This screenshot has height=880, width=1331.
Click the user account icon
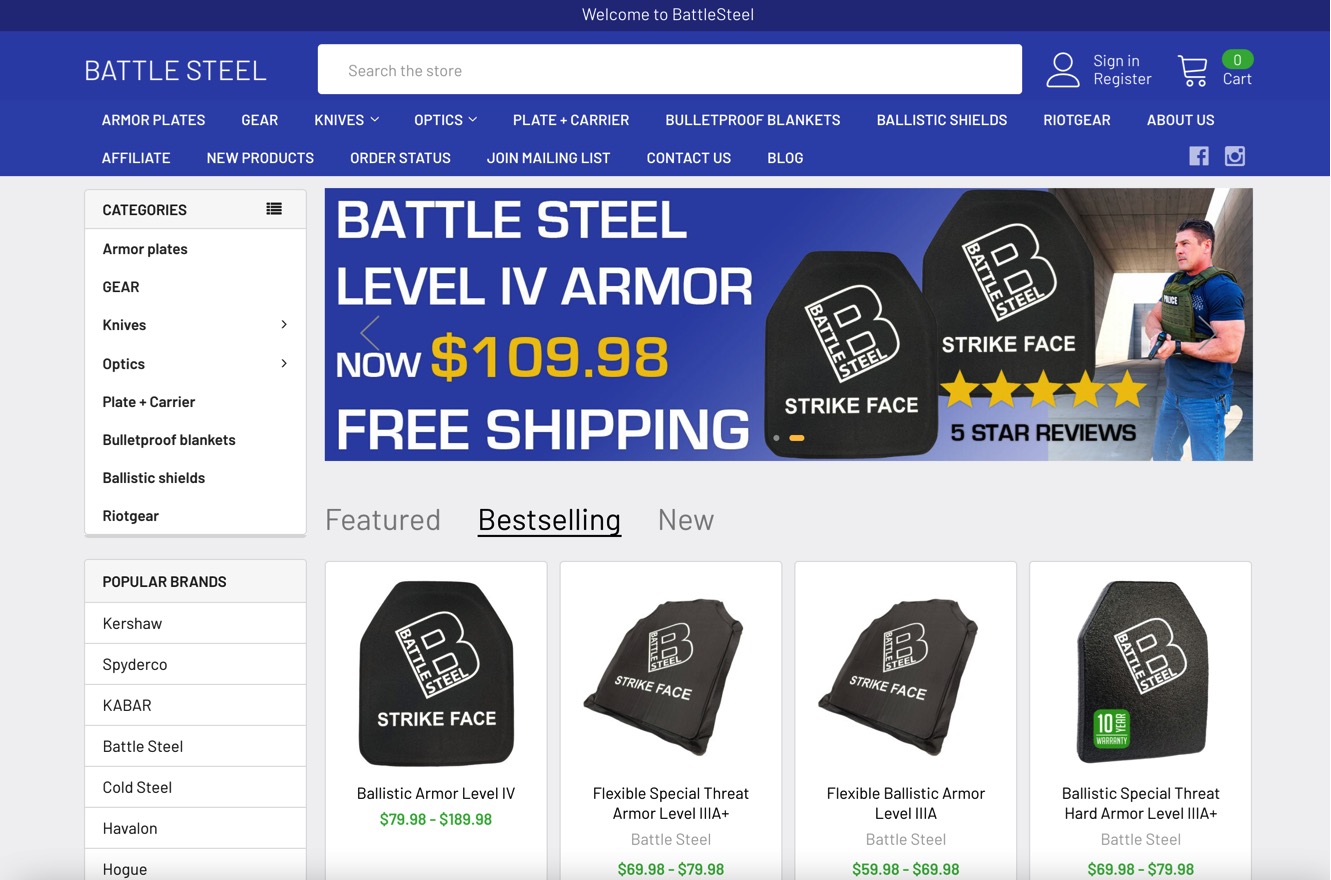click(x=1062, y=70)
